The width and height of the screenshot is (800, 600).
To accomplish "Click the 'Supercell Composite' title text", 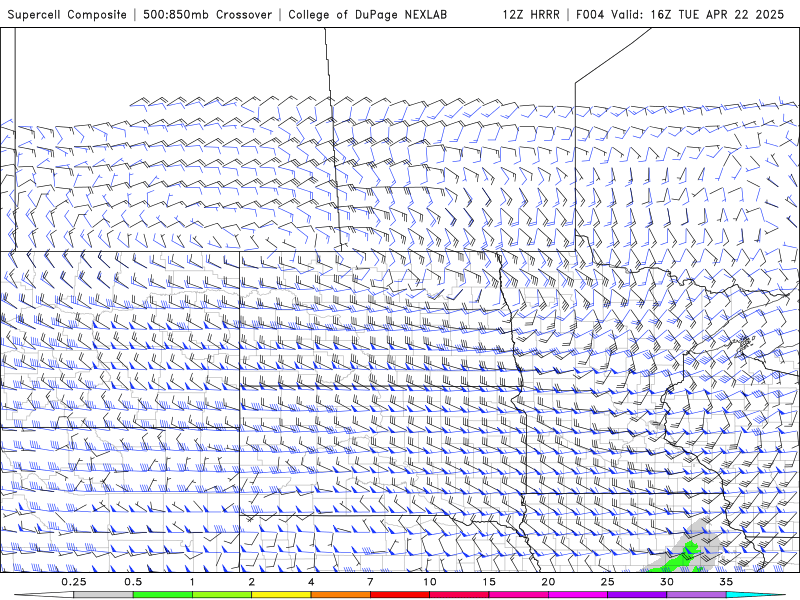I will [67, 14].
